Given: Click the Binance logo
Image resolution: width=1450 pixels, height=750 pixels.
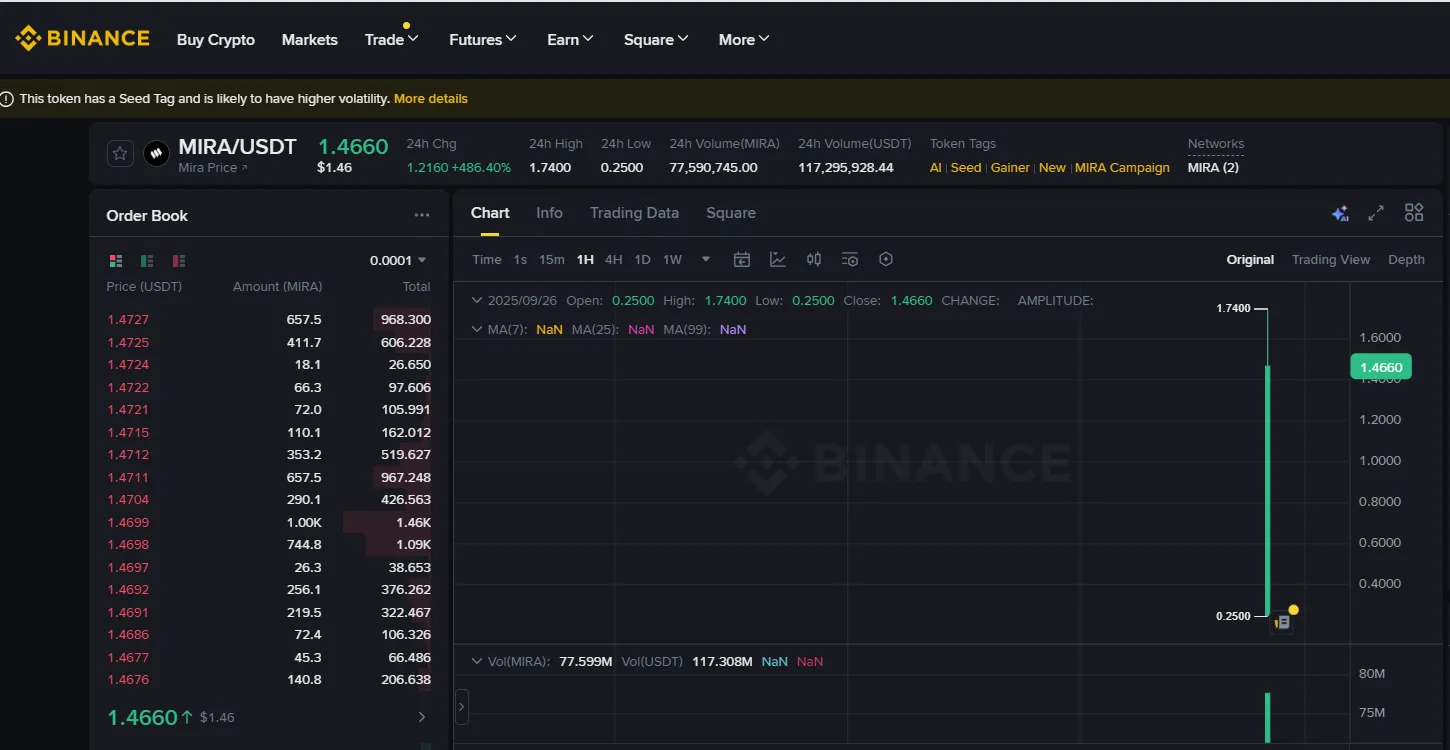Looking at the screenshot, I should pyautogui.click(x=82, y=39).
